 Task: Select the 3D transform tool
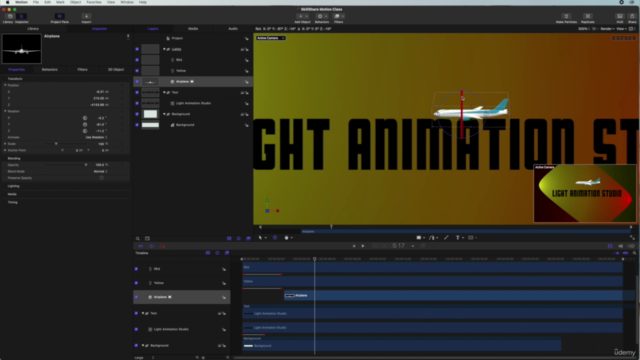[275, 238]
